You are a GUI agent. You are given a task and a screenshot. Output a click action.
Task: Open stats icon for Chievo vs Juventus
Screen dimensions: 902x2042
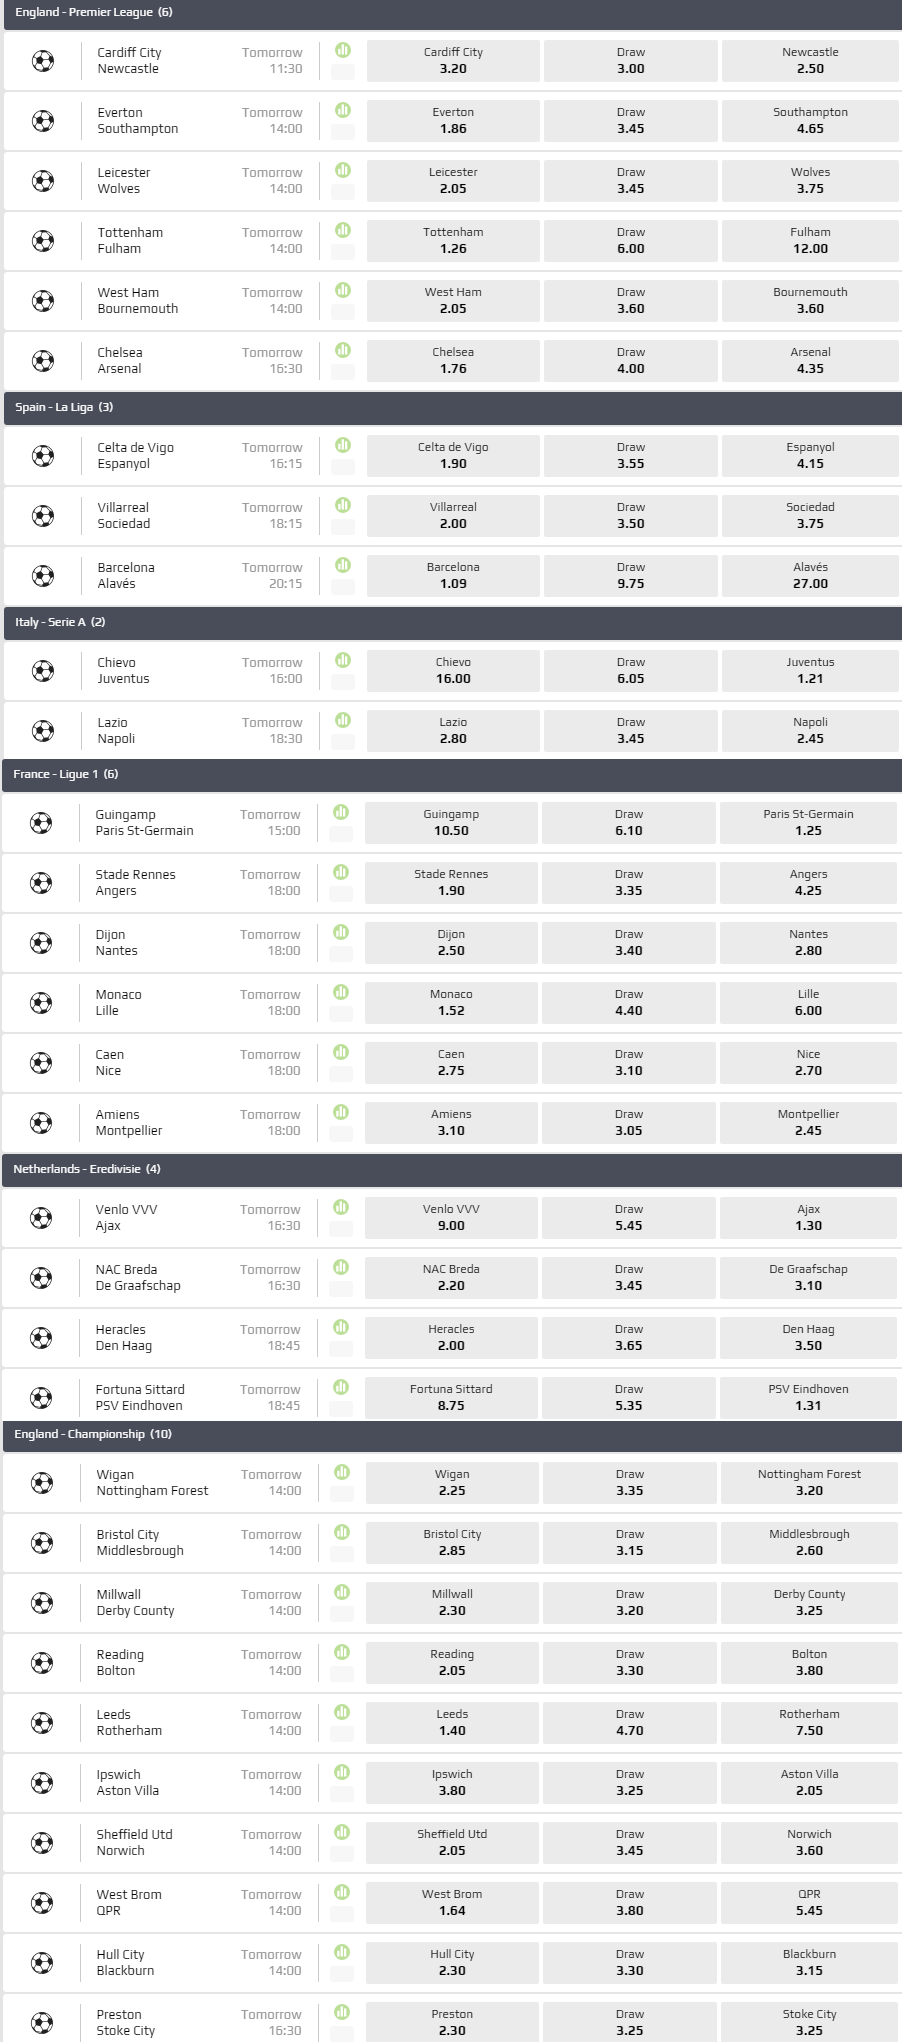(x=343, y=660)
